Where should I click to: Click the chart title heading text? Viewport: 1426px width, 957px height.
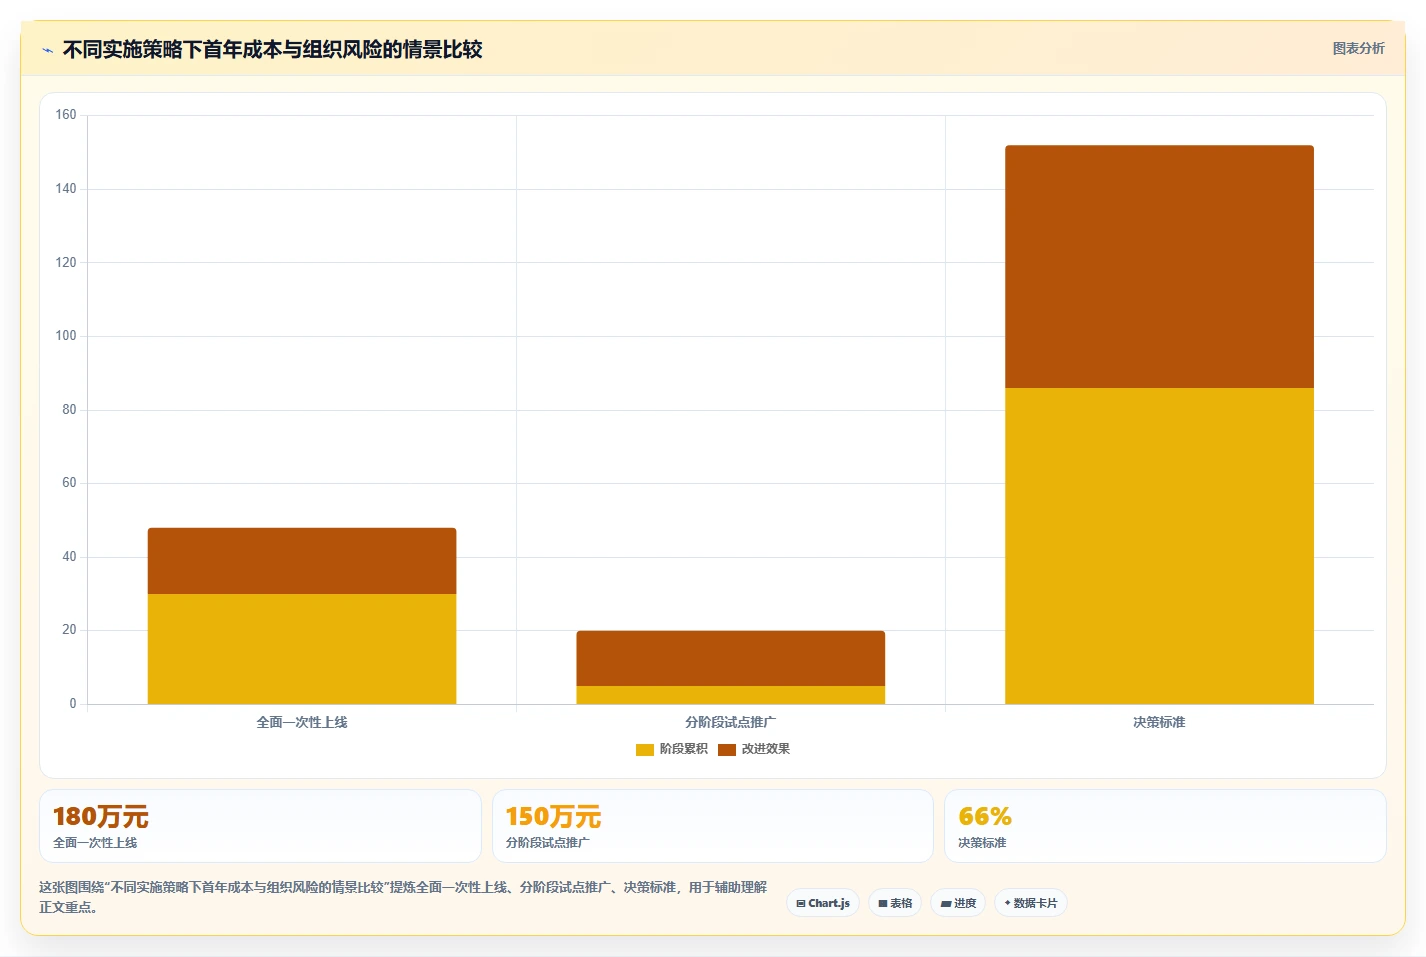pos(272,50)
